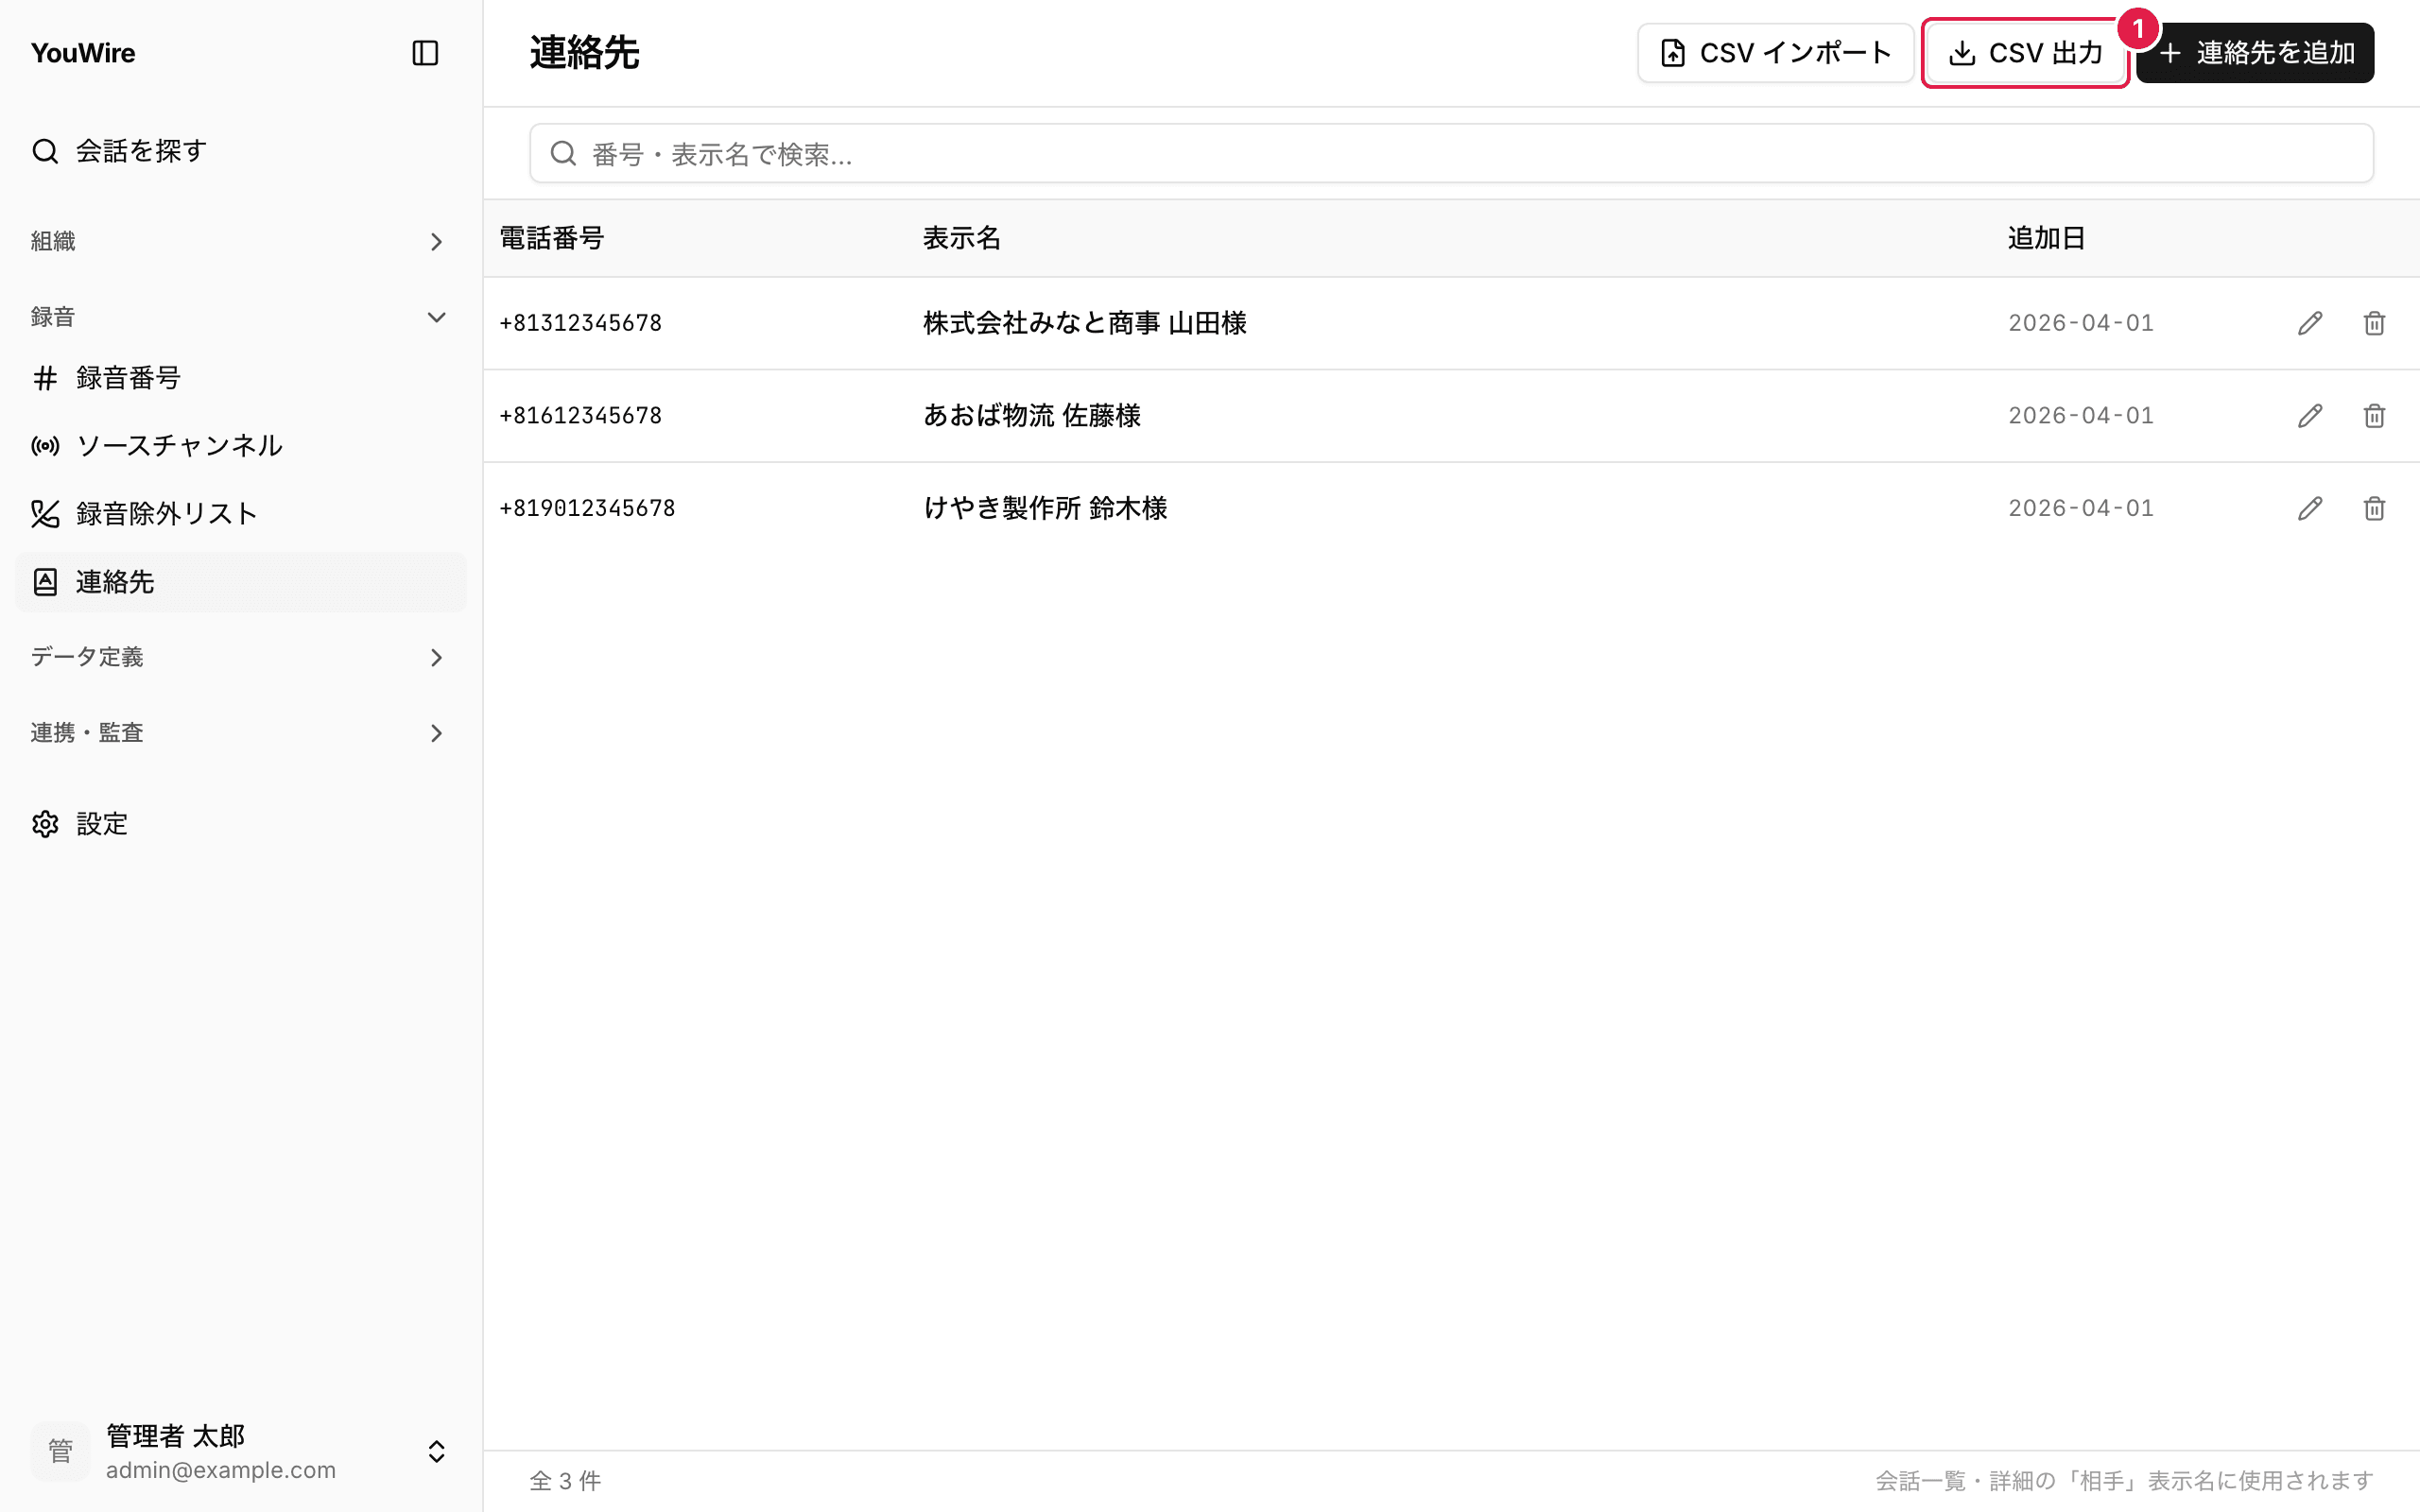
Task: Select phone number +819012345678
Action: [x=587, y=508]
